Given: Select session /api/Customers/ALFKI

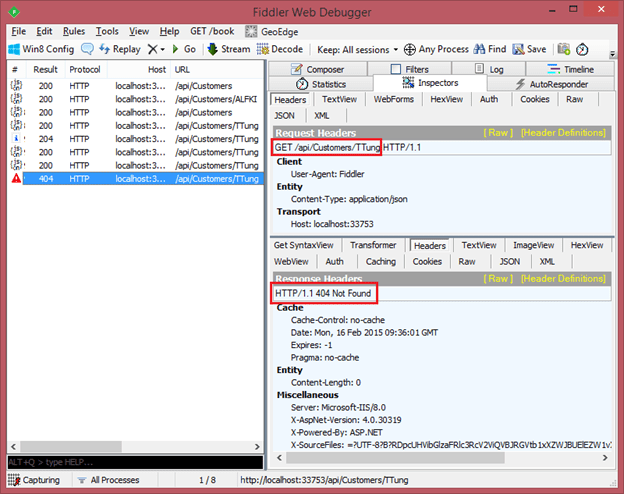Looking at the screenshot, I should [135, 99].
